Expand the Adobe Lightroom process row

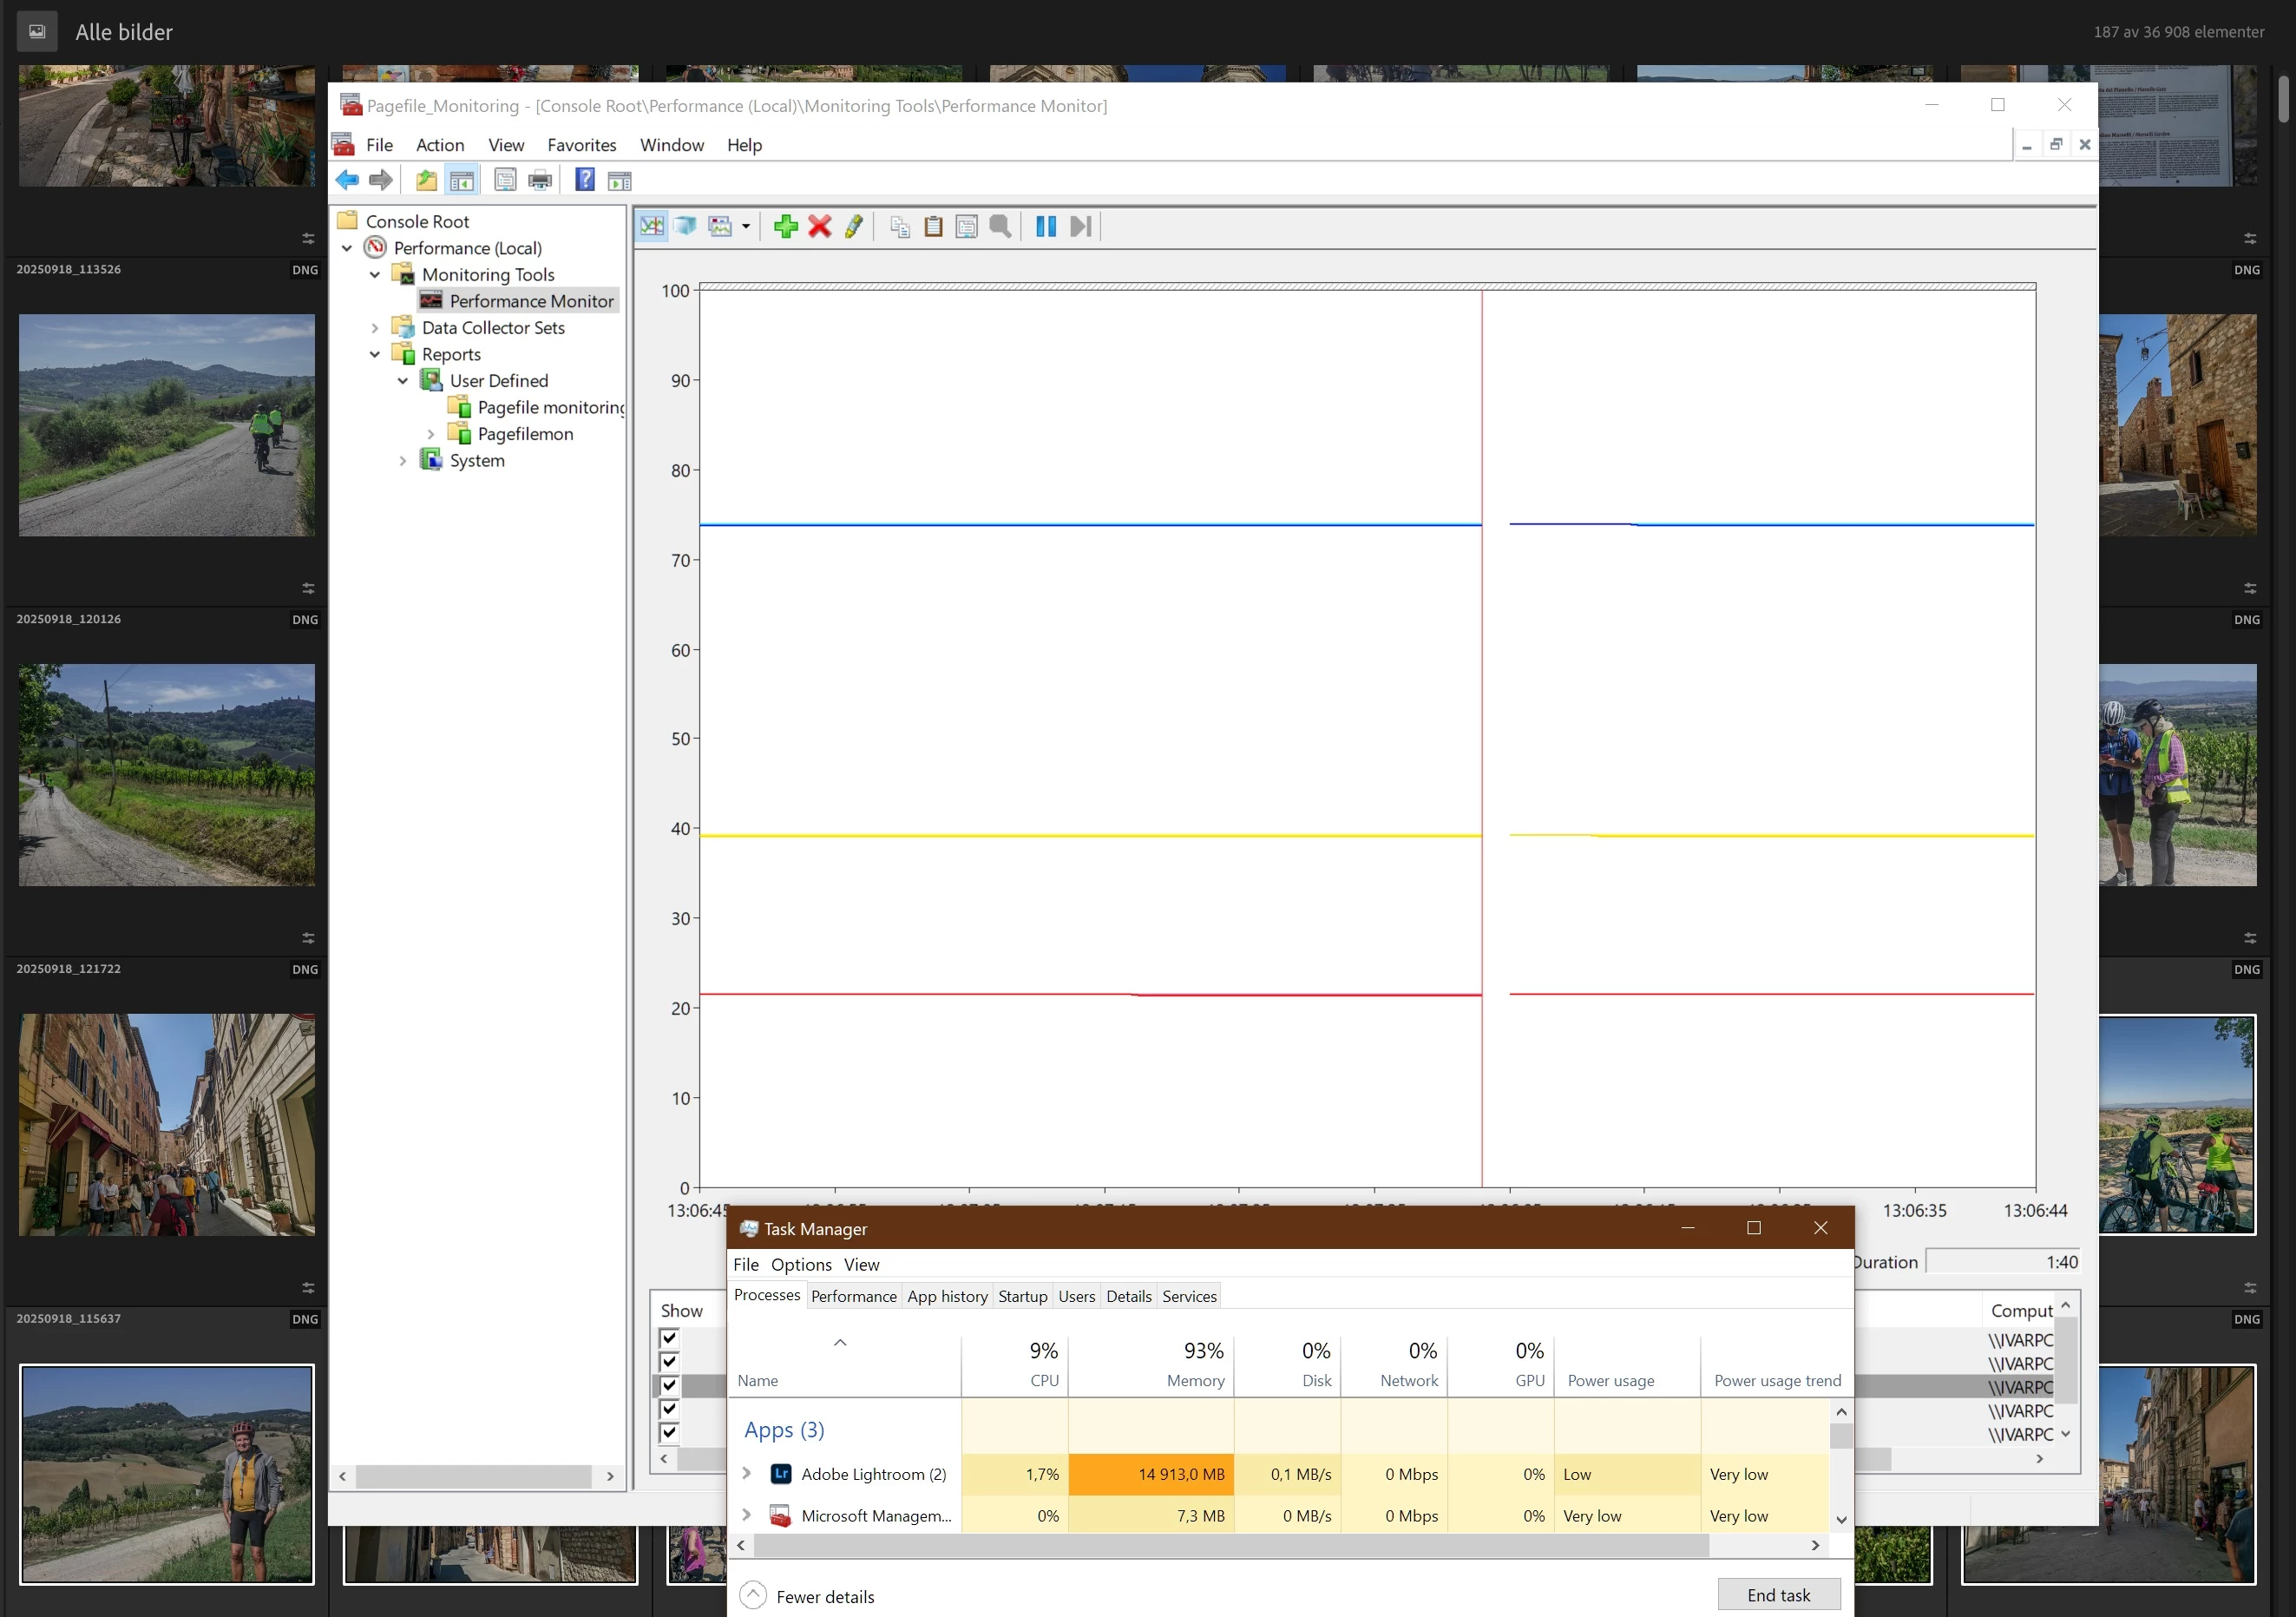pyautogui.click(x=746, y=1474)
